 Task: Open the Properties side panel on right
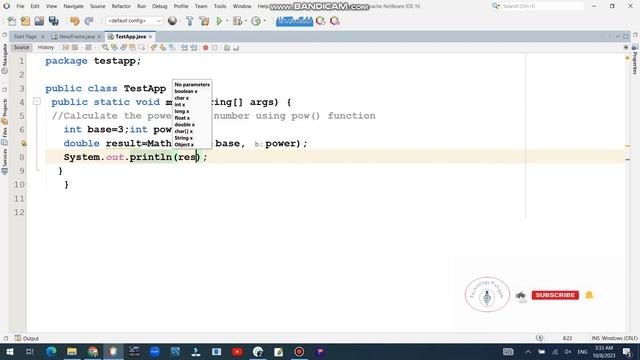635,59
